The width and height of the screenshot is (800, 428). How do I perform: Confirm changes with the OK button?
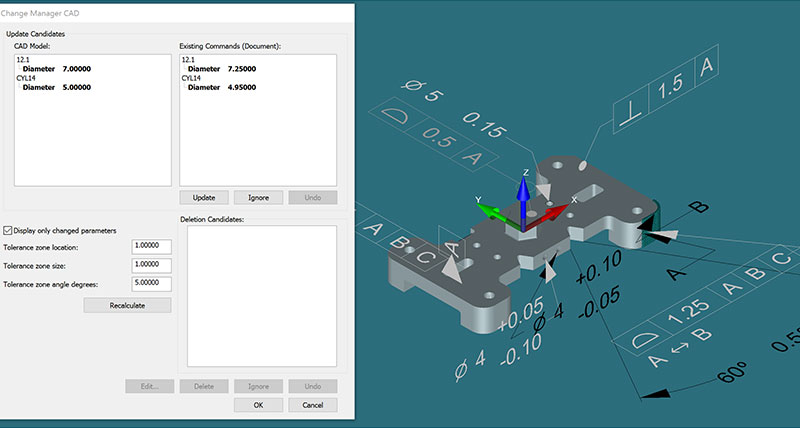[258, 405]
